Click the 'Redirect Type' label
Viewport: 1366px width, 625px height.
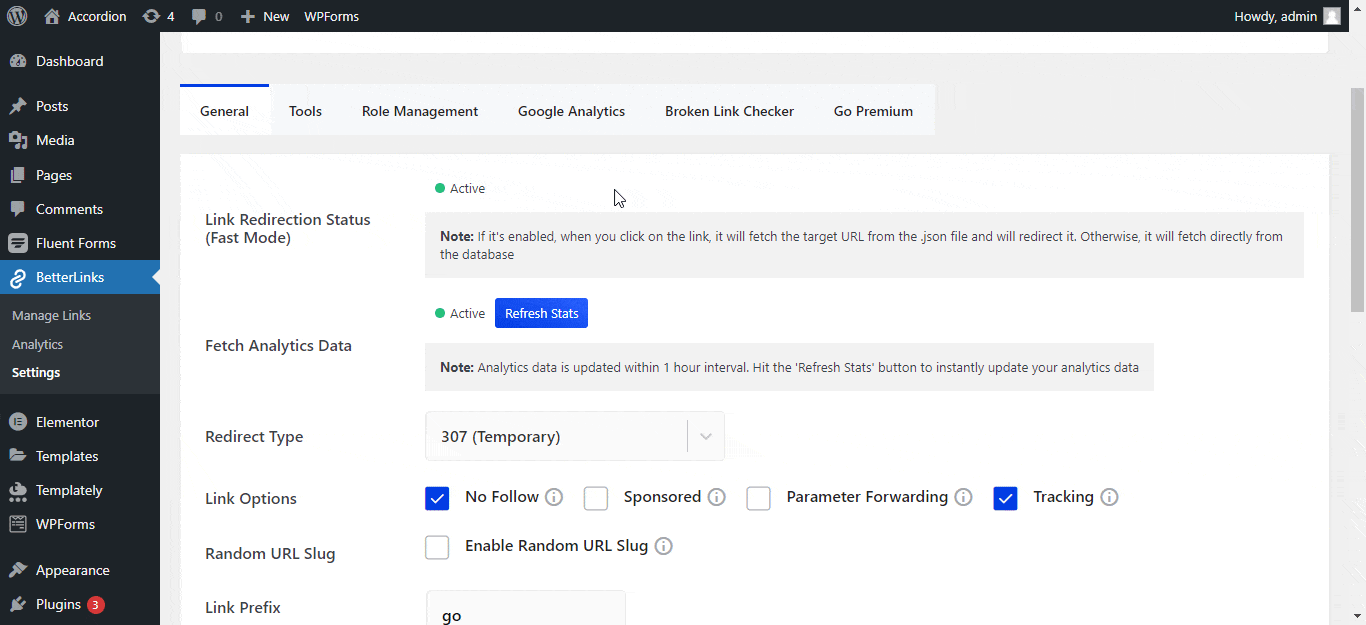pyautogui.click(x=254, y=437)
